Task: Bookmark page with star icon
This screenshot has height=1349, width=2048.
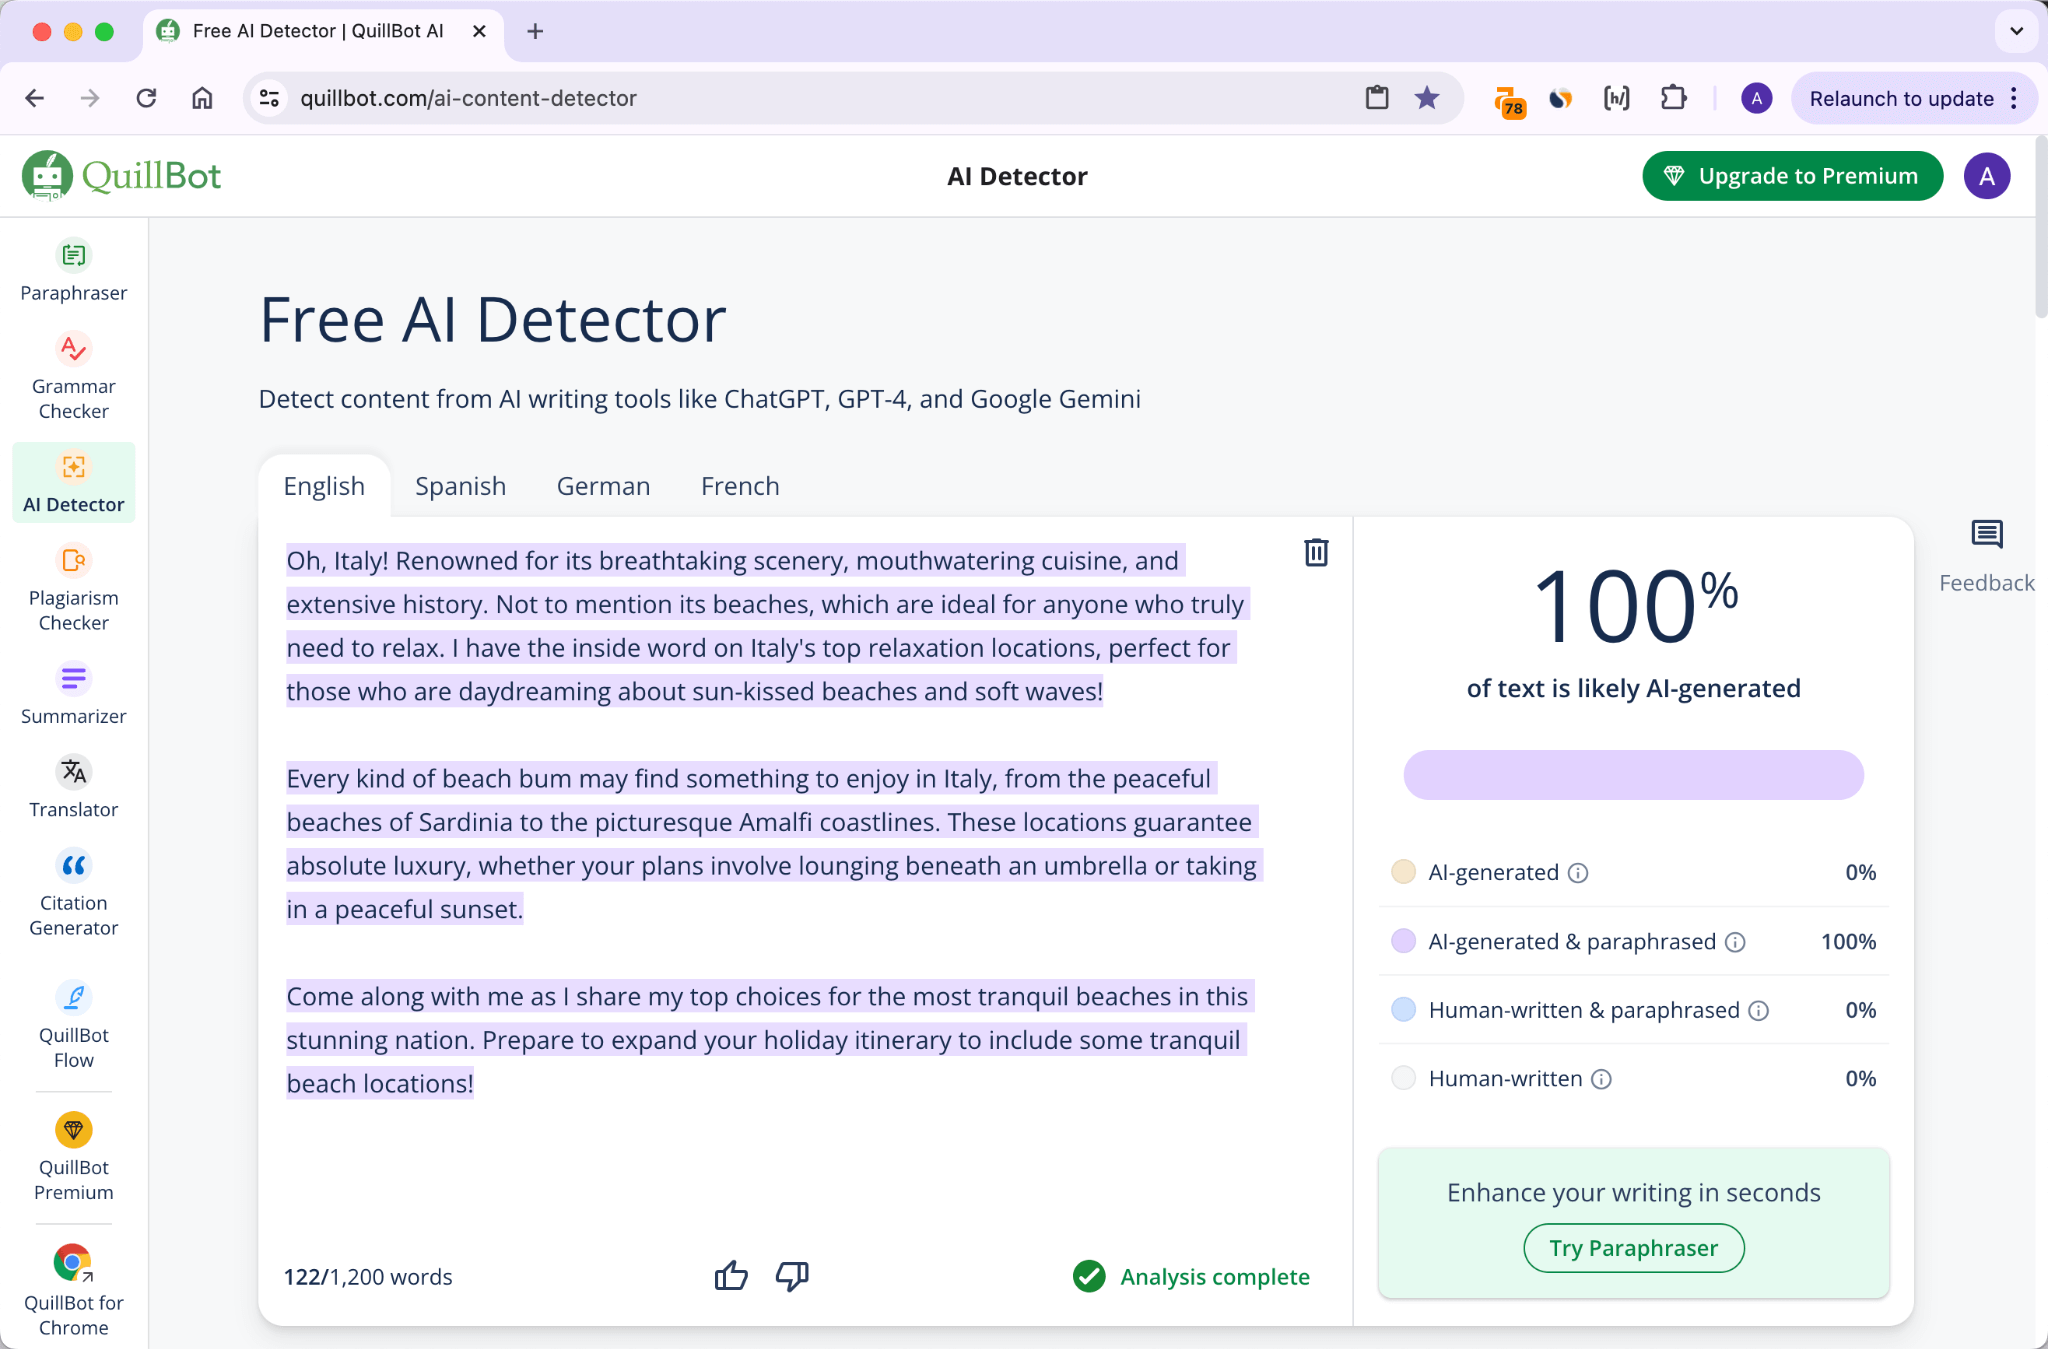Action: coord(1427,98)
